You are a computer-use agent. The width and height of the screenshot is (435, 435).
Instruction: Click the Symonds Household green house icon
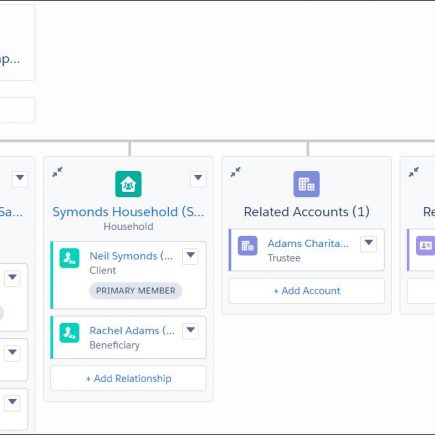128,184
